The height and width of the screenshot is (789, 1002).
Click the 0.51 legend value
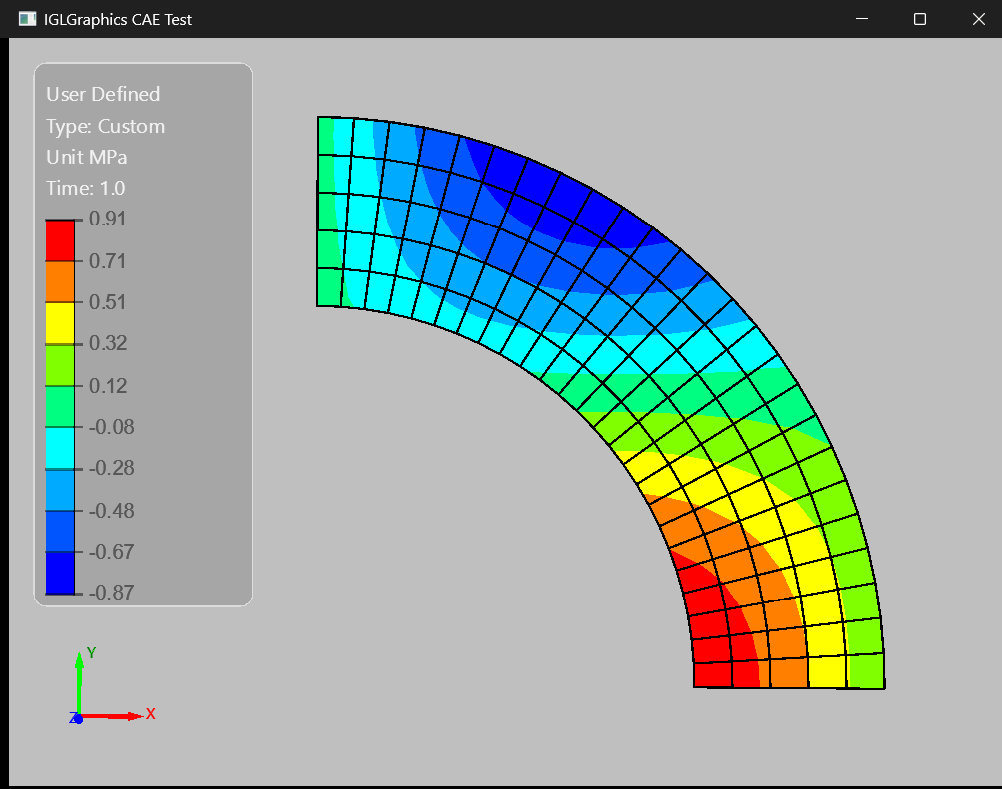tap(107, 302)
